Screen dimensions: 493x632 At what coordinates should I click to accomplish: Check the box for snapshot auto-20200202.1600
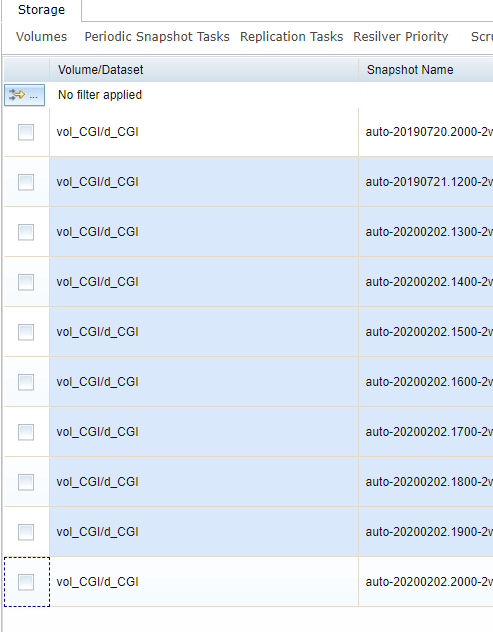tap(26, 382)
